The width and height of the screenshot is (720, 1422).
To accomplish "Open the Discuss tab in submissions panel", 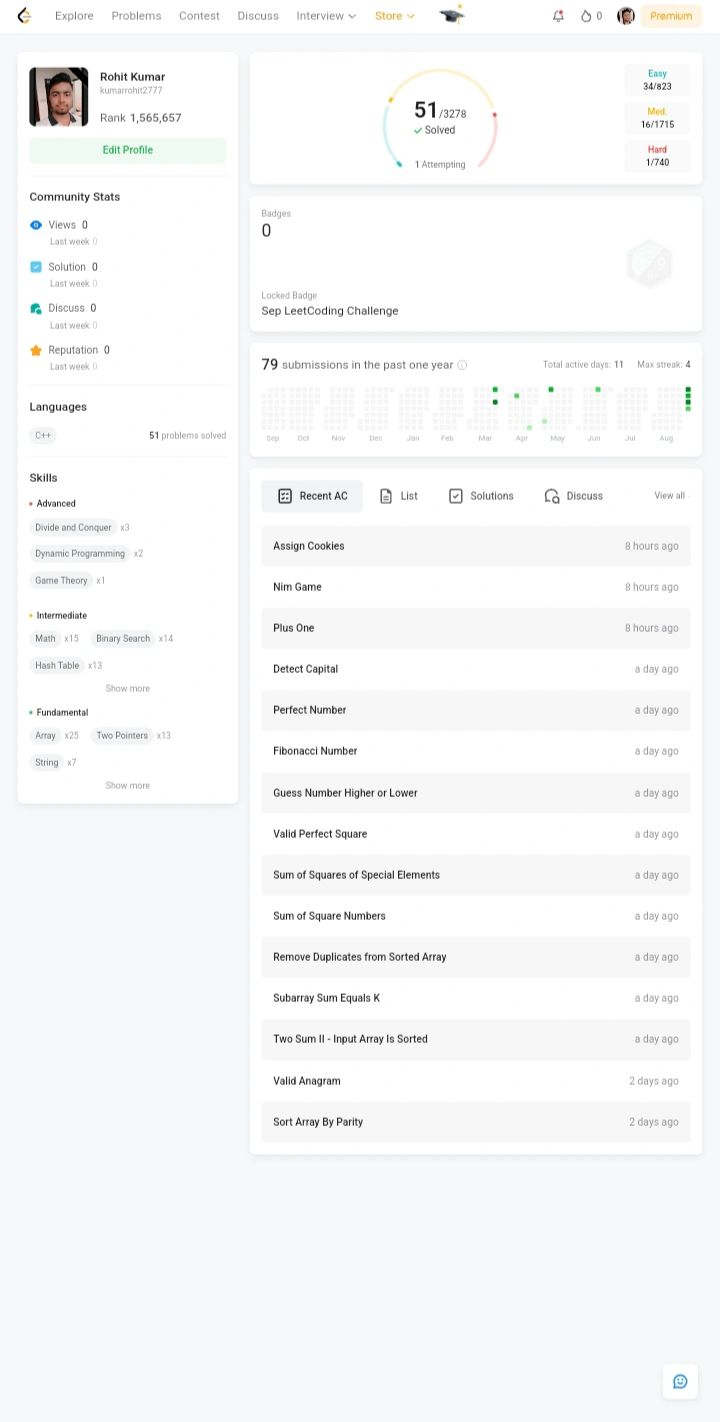I will (x=574, y=496).
